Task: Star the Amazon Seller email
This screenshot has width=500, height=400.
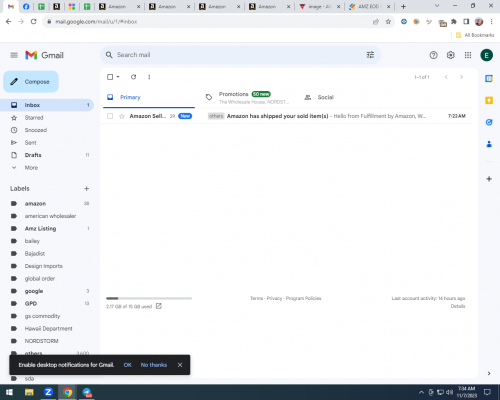Action: pyautogui.click(x=122, y=116)
